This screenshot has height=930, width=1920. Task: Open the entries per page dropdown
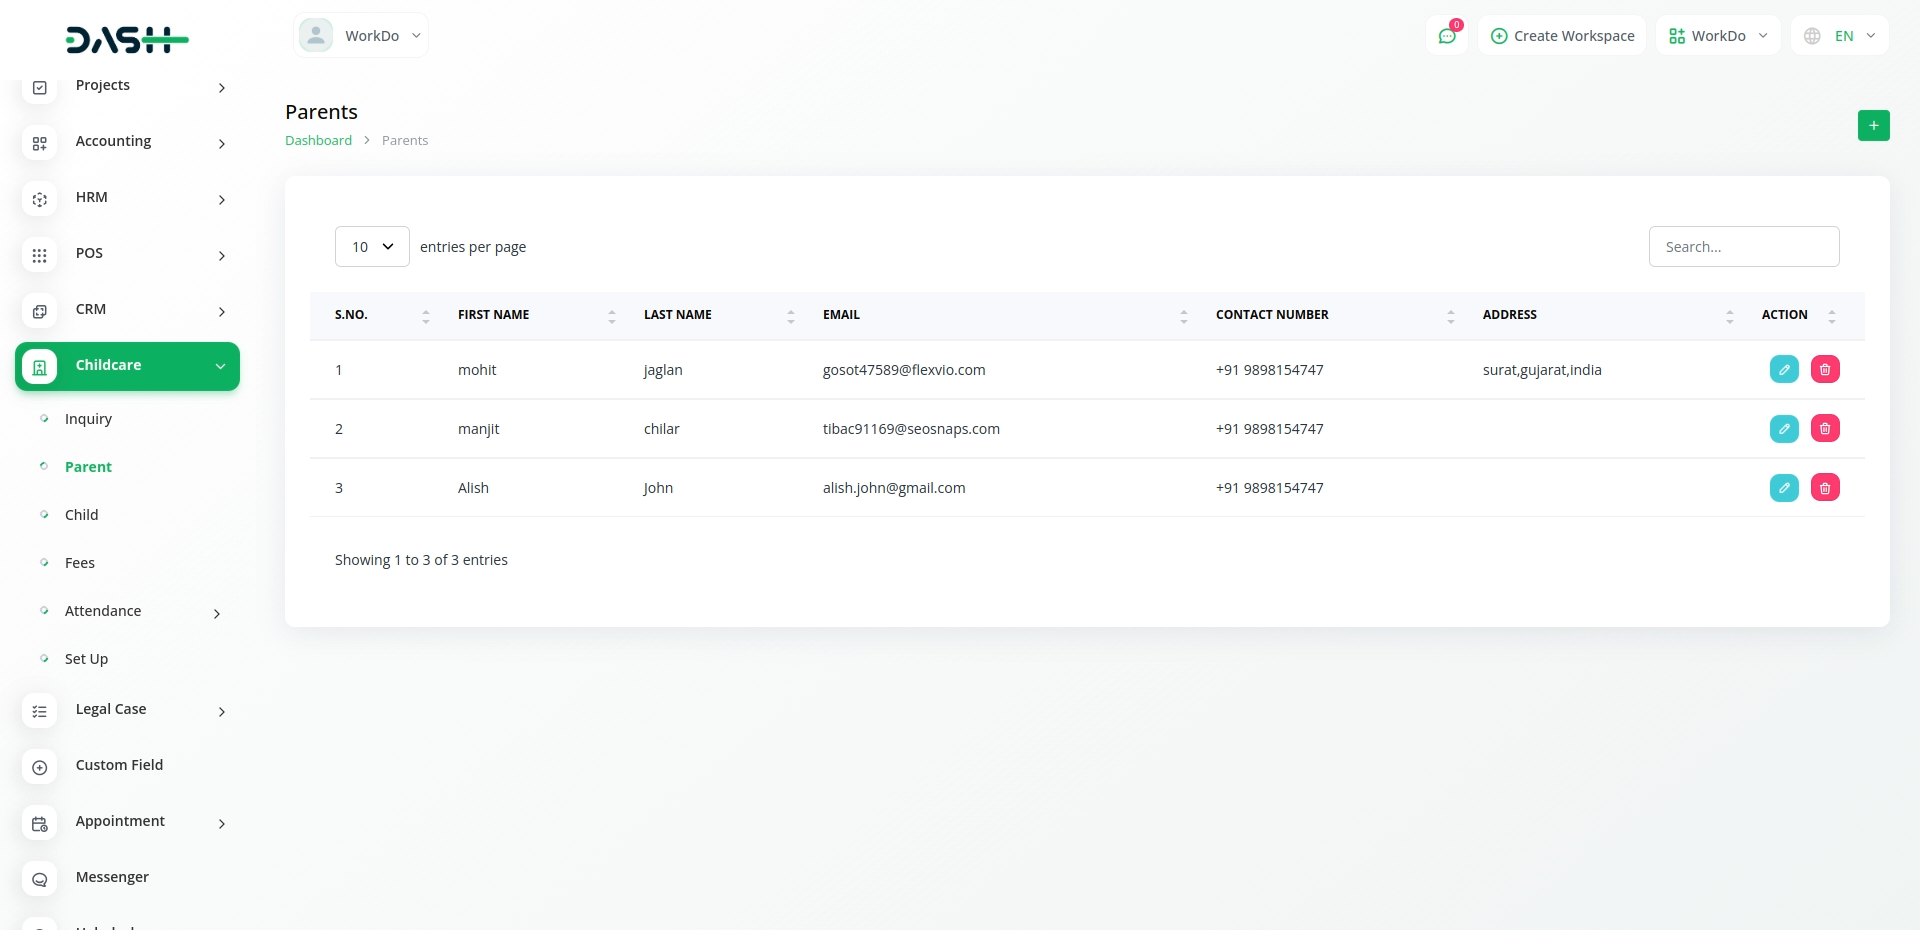372,247
